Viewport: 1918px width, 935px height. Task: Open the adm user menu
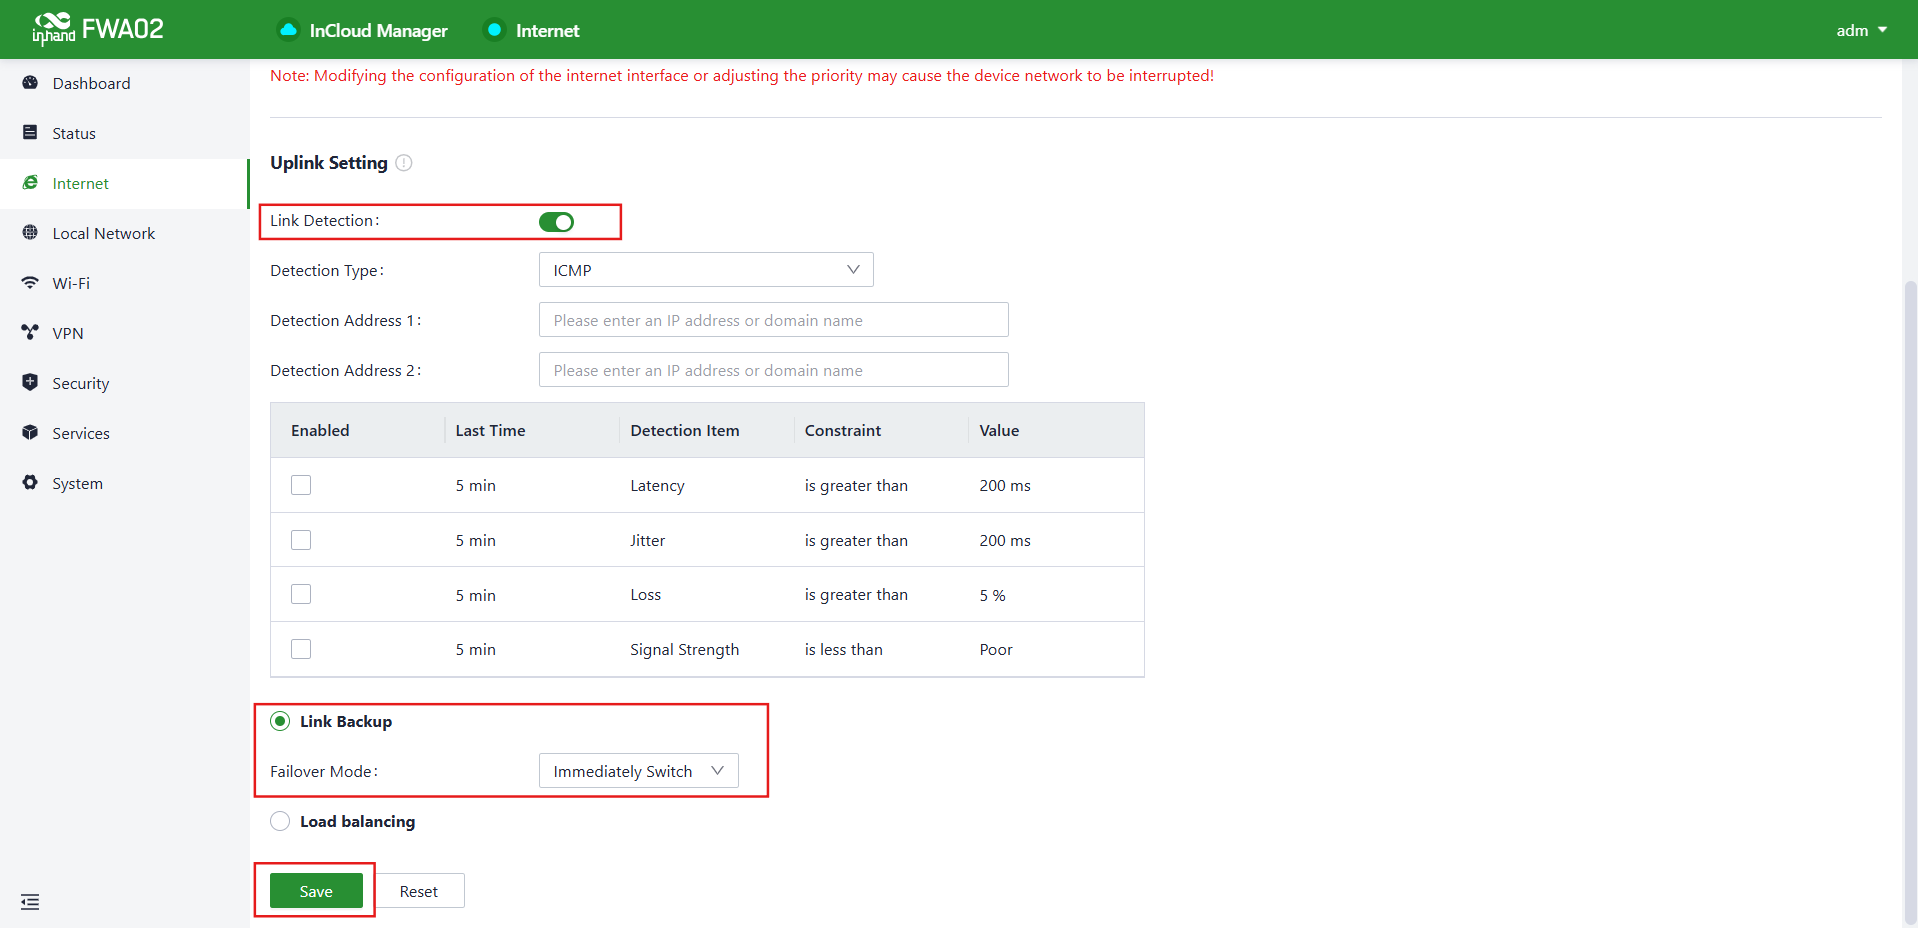point(1861,30)
